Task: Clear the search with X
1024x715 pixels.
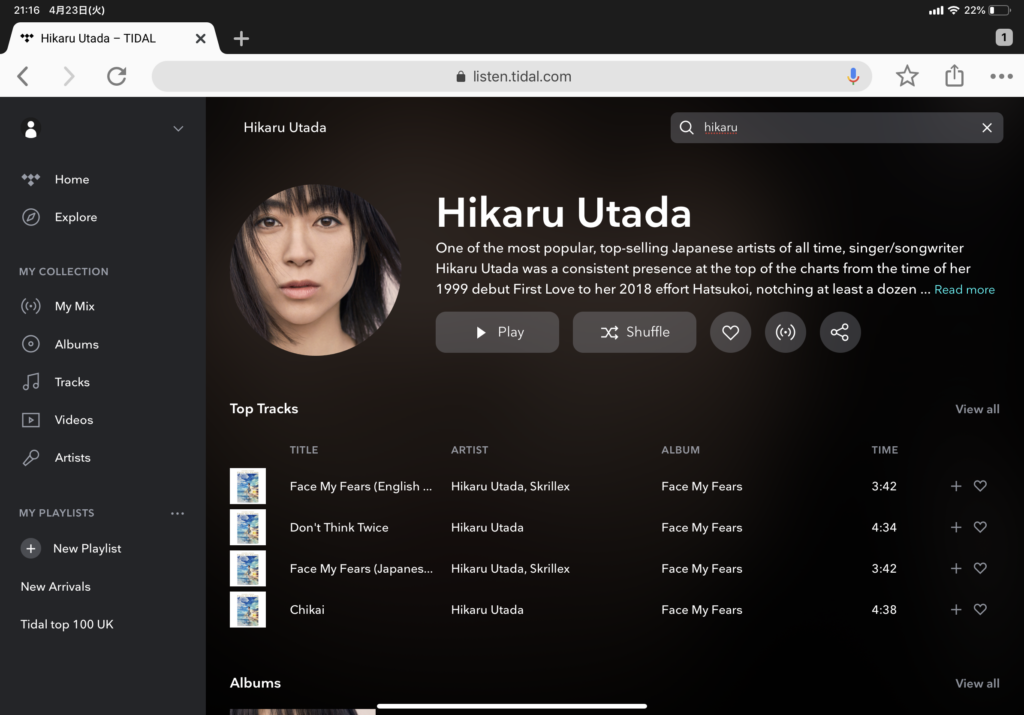Action: pyautogui.click(x=987, y=128)
